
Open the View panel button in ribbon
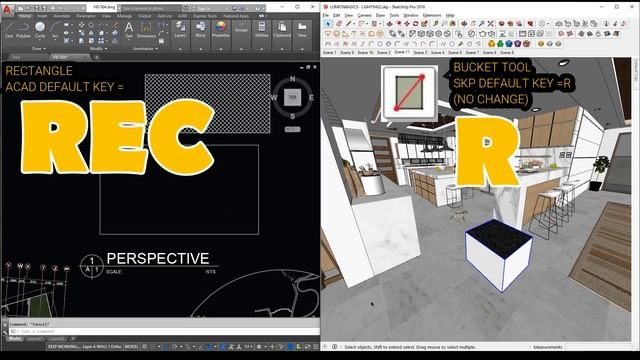[302, 29]
